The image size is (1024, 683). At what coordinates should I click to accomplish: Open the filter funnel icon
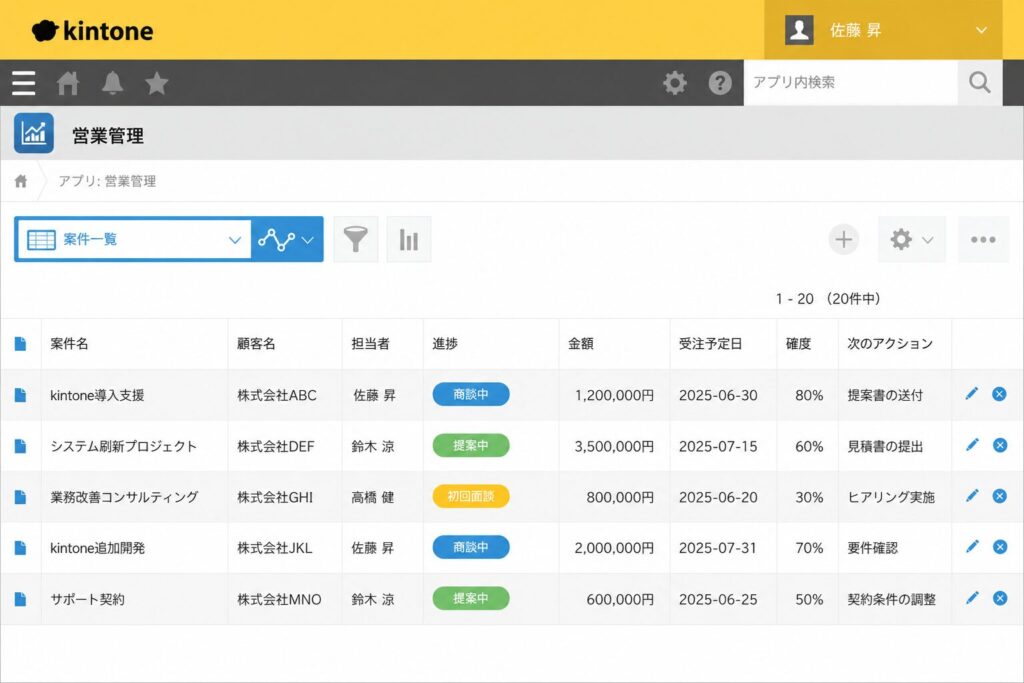tap(356, 240)
